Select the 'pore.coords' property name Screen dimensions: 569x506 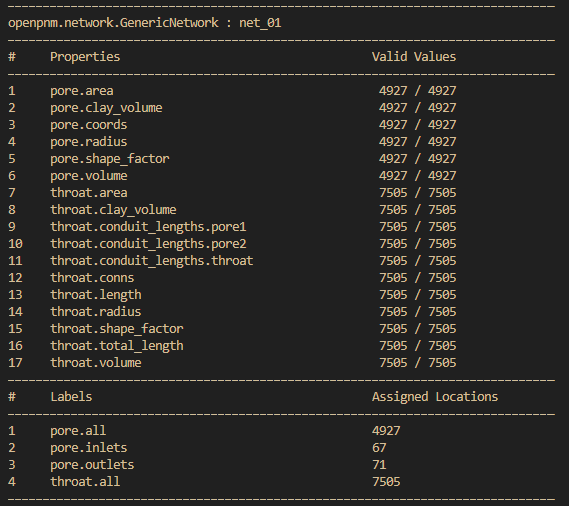[x=89, y=125]
